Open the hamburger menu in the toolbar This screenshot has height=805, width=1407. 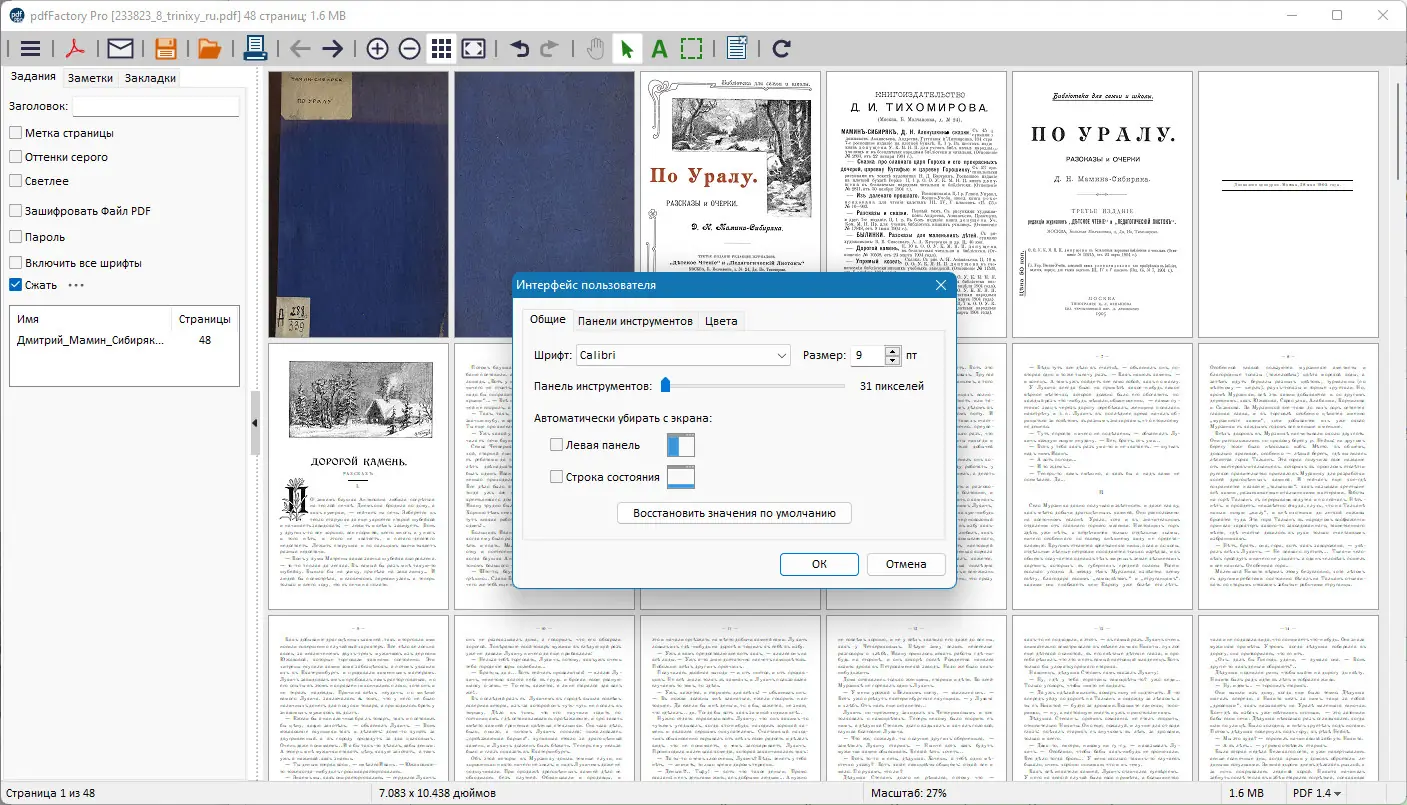31,48
